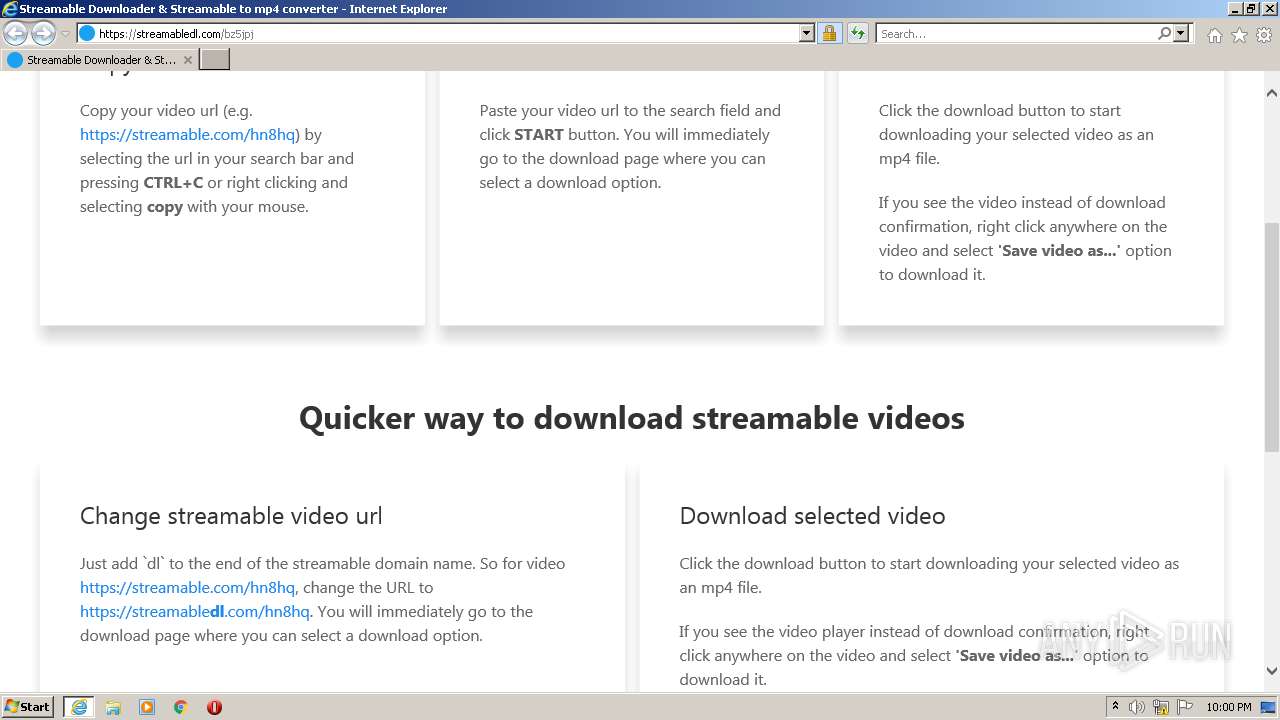Viewport: 1280px width, 720px height.
Task: Click the browser Back button
Action: click(15, 33)
